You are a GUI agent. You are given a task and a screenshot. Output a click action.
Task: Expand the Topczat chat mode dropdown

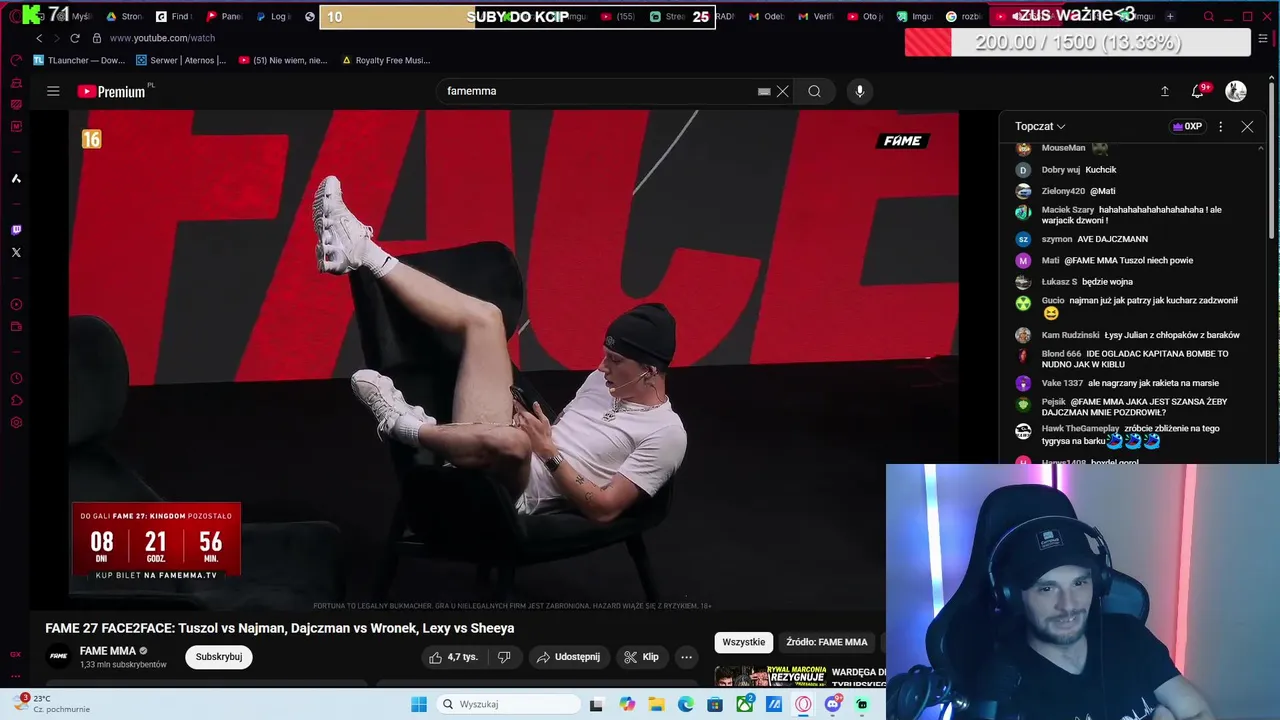tap(1040, 127)
